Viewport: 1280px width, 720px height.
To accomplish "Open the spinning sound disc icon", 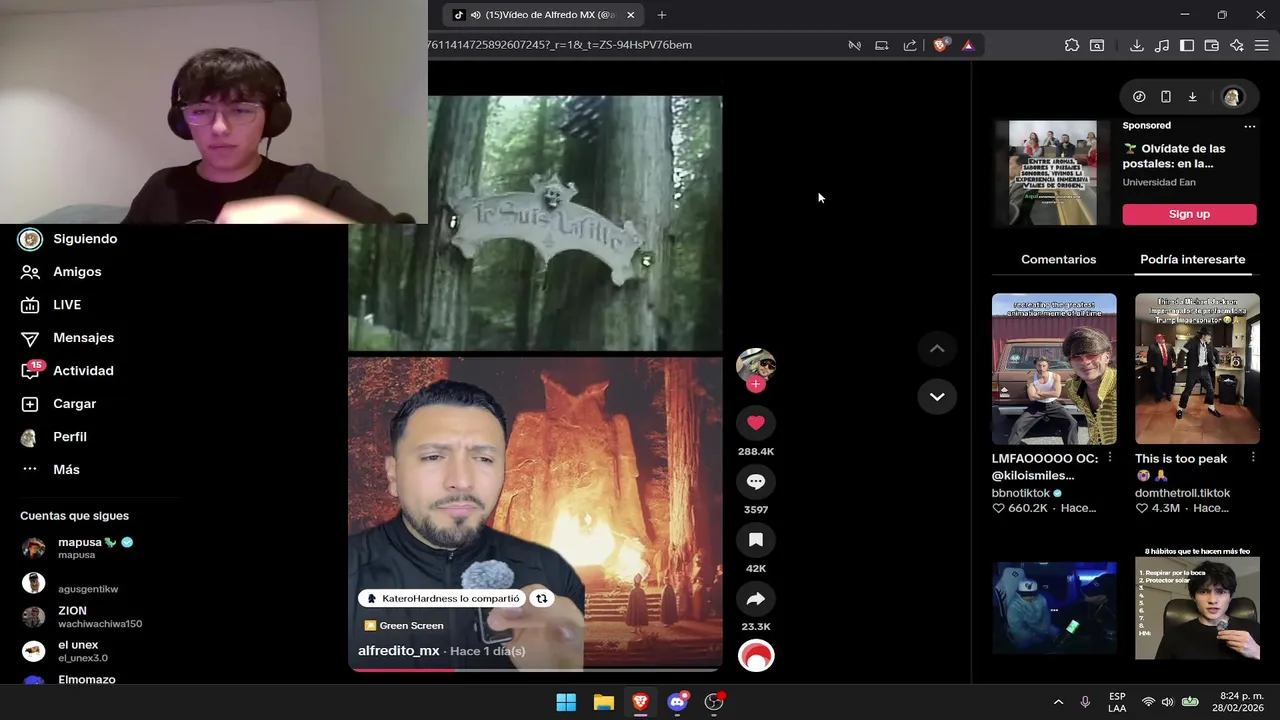I will (756, 656).
